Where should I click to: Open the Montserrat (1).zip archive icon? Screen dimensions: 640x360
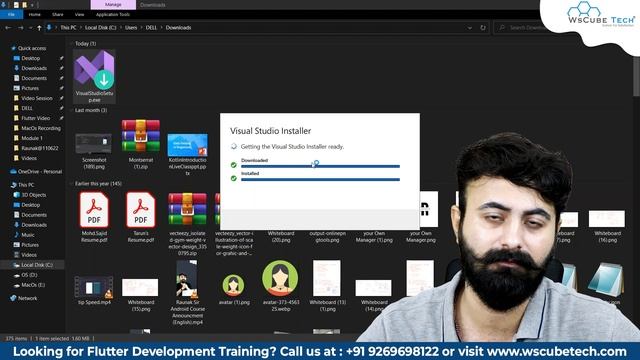click(x=141, y=136)
